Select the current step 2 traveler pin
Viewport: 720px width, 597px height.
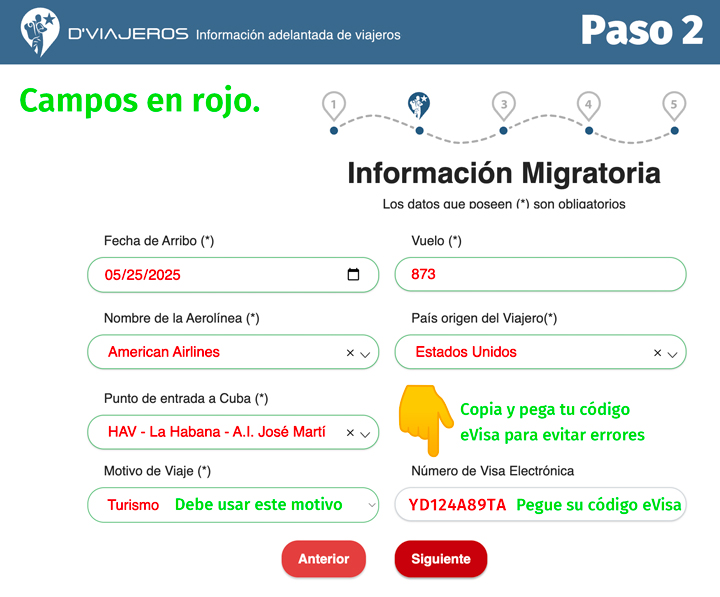[x=419, y=105]
